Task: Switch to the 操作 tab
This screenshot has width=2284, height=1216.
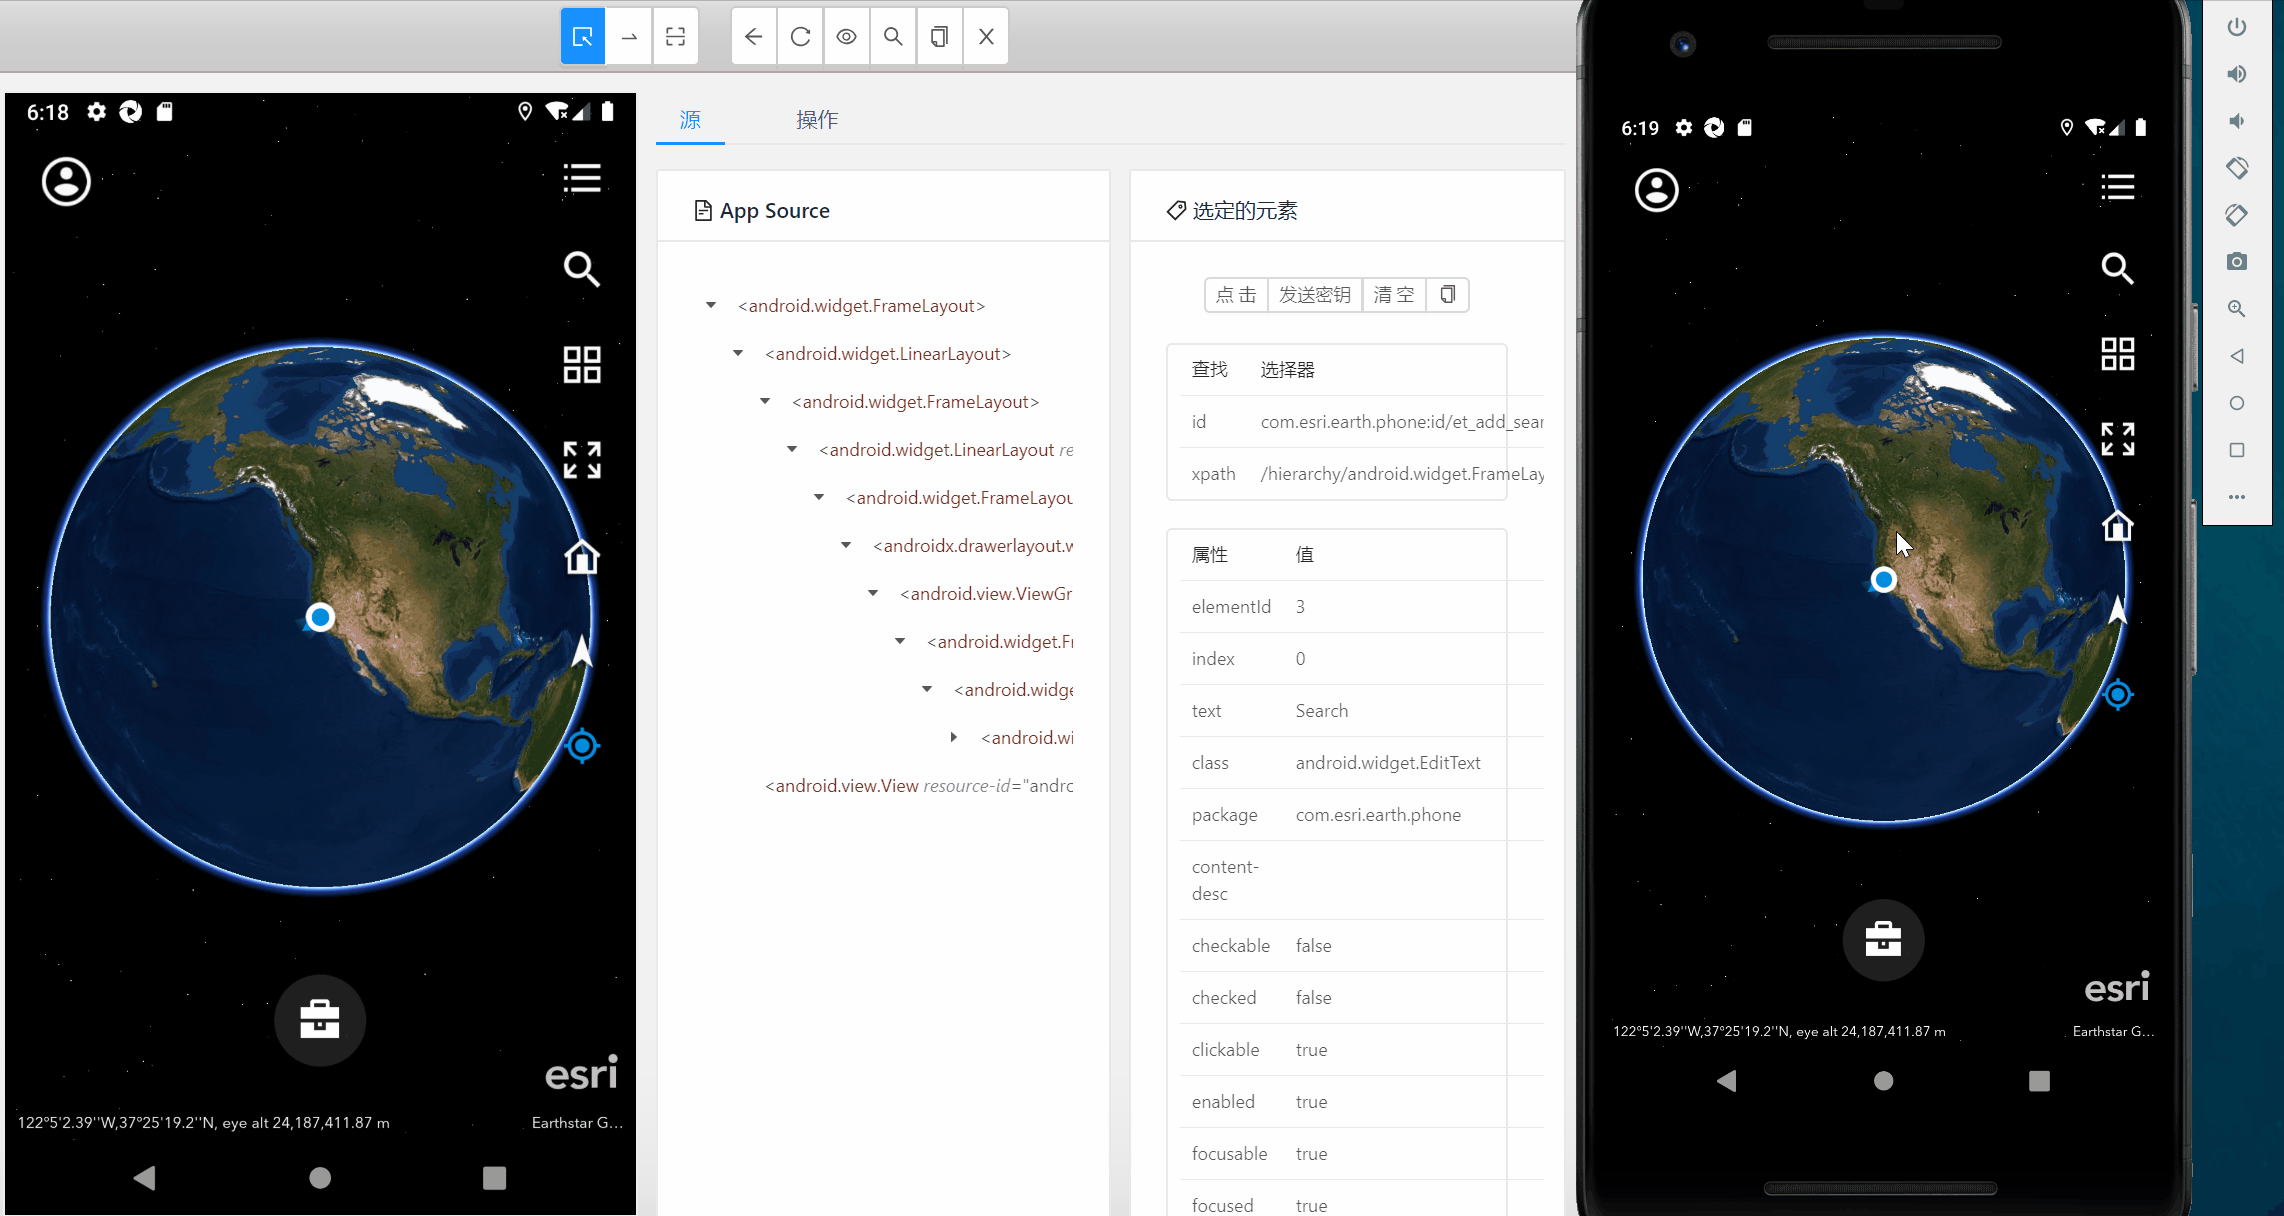Action: [x=817, y=120]
